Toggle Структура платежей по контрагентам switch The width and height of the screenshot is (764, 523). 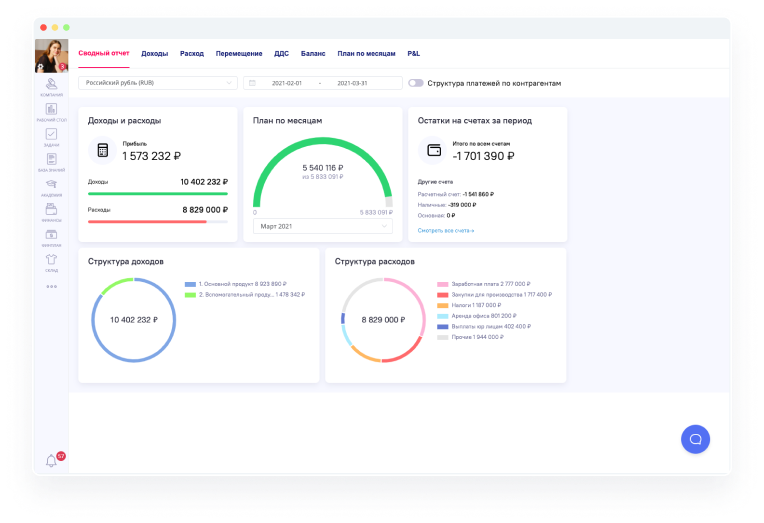pos(416,83)
